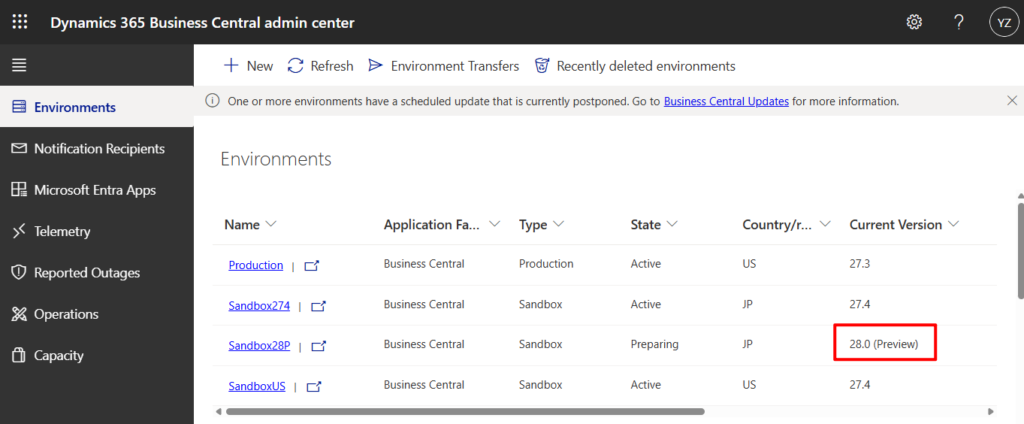Collapse the hamburger navigation menu
This screenshot has width=1024, height=424.
click(x=19, y=65)
